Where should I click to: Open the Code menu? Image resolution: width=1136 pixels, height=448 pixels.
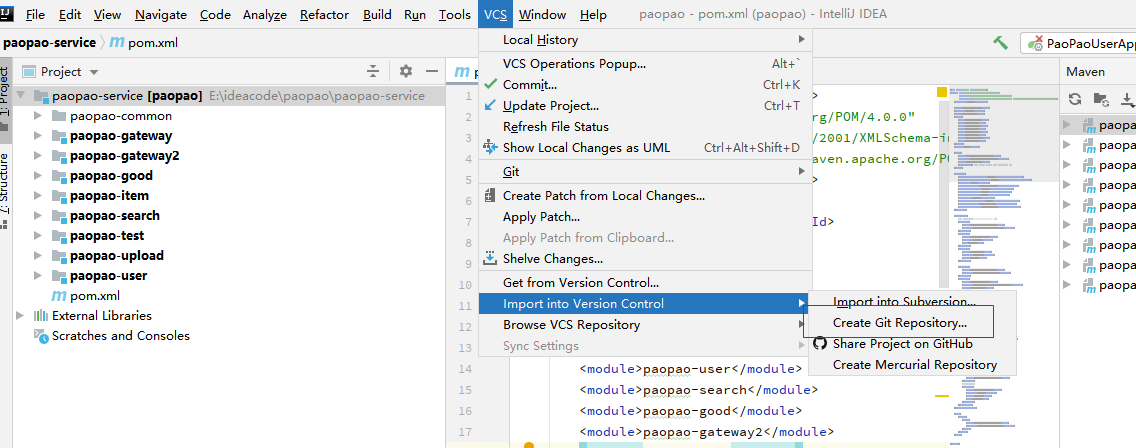coord(215,14)
